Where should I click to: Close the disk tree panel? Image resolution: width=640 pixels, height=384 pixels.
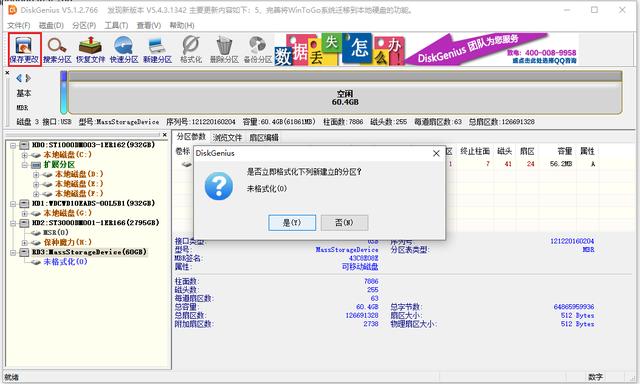(x=164, y=135)
